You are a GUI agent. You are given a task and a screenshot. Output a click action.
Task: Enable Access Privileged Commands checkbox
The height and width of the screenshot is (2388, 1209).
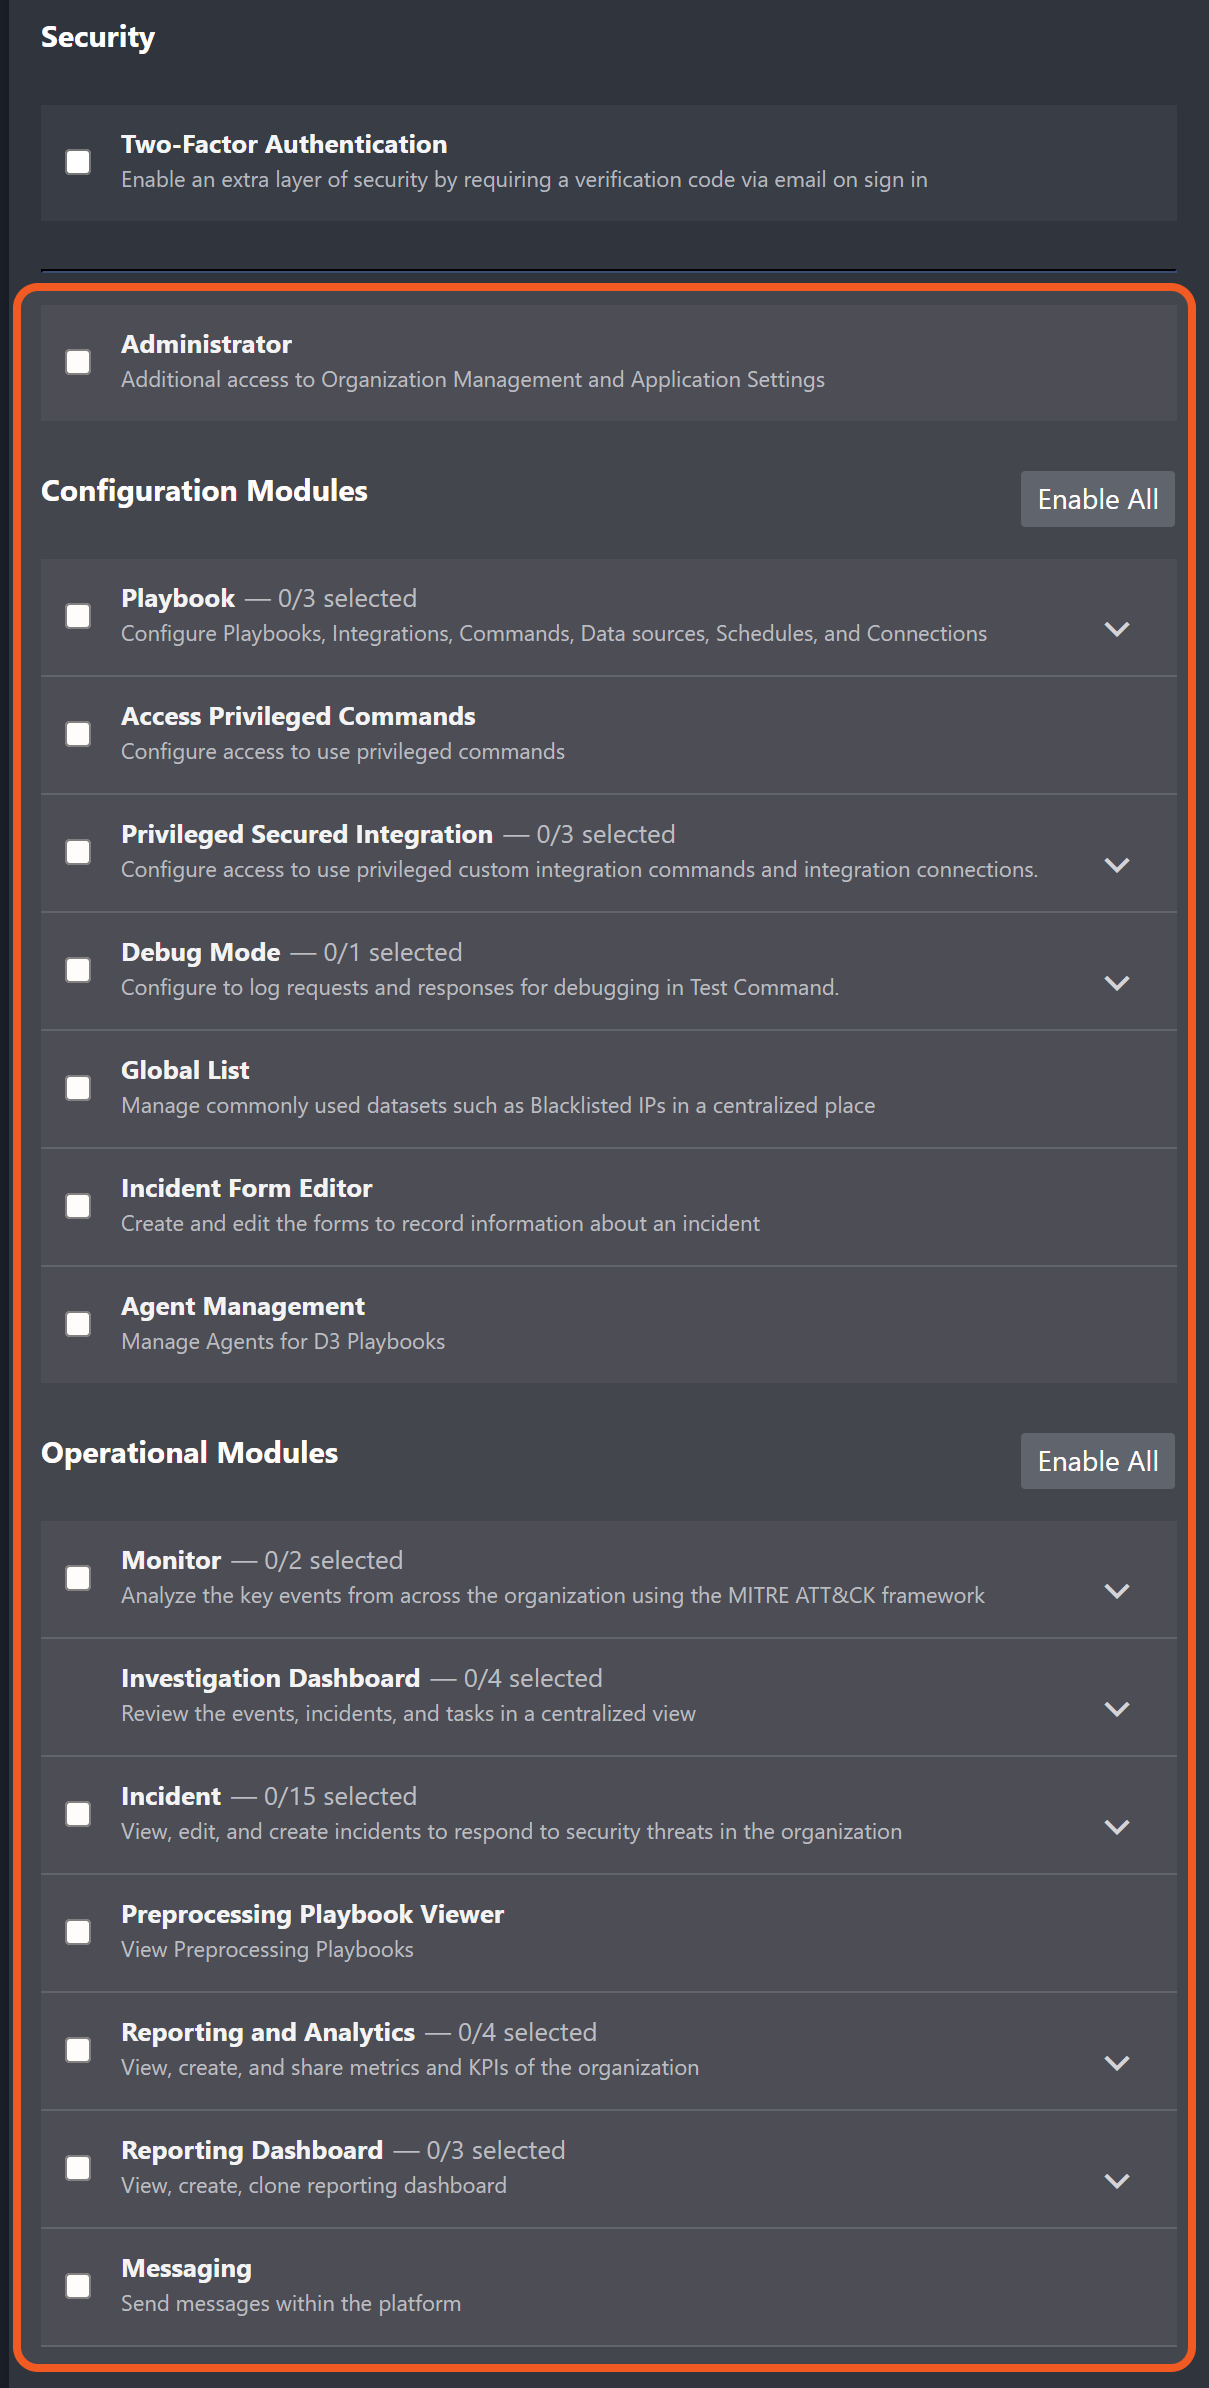pos(78,734)
